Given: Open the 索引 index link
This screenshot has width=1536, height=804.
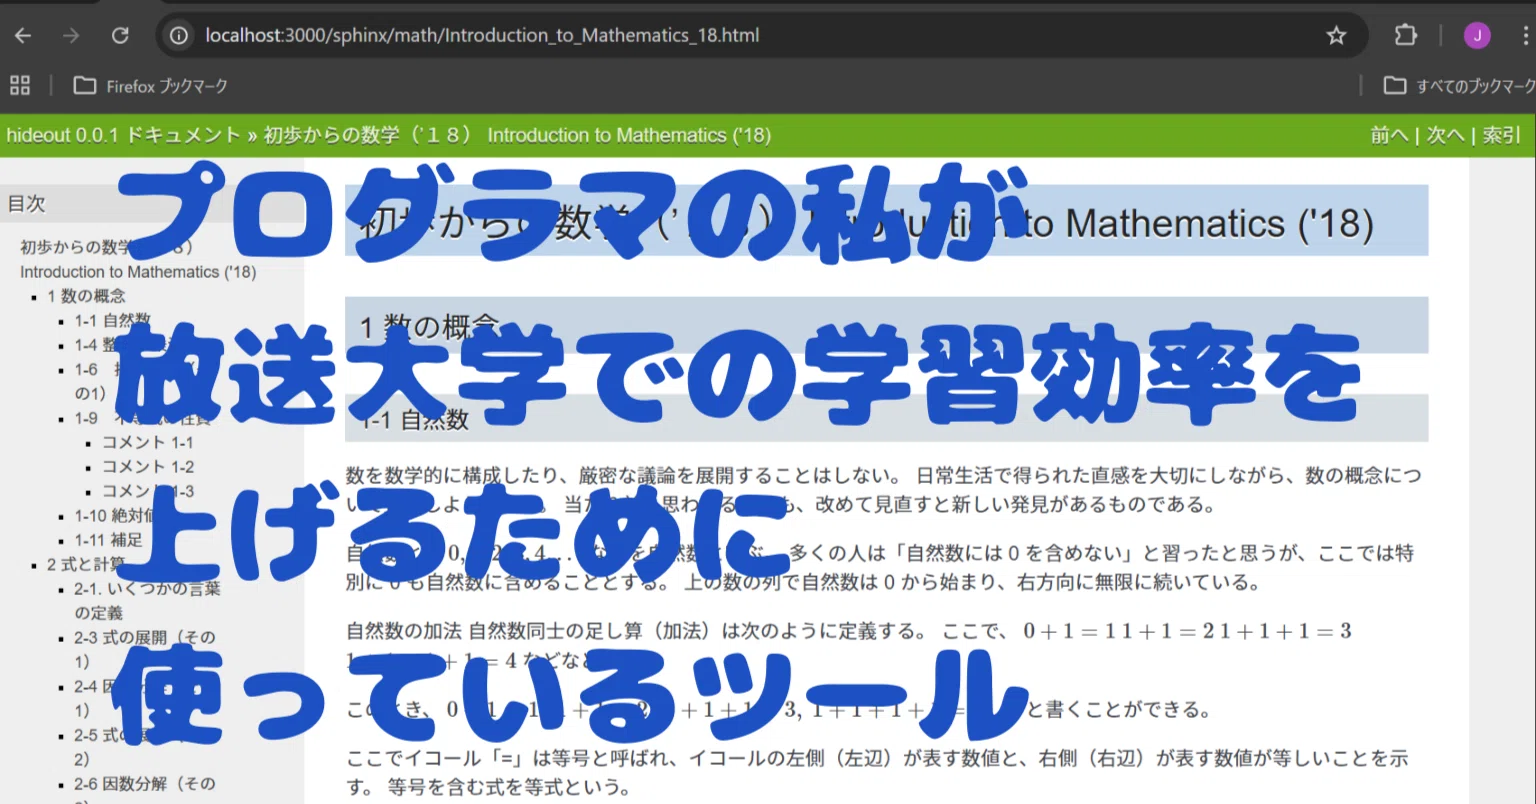Looking at the screenshot, I should tap(1501, 135).
